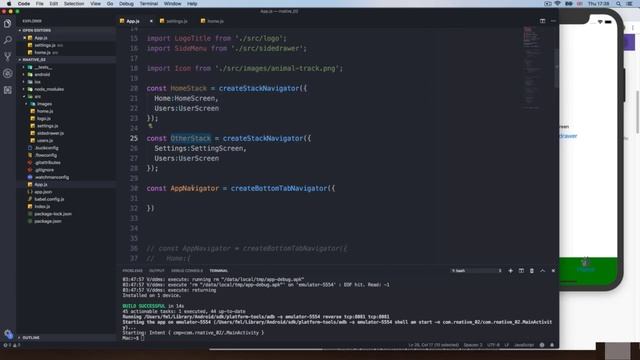Open the Selection menu
The image size is (640, 360).
(74, 4)
